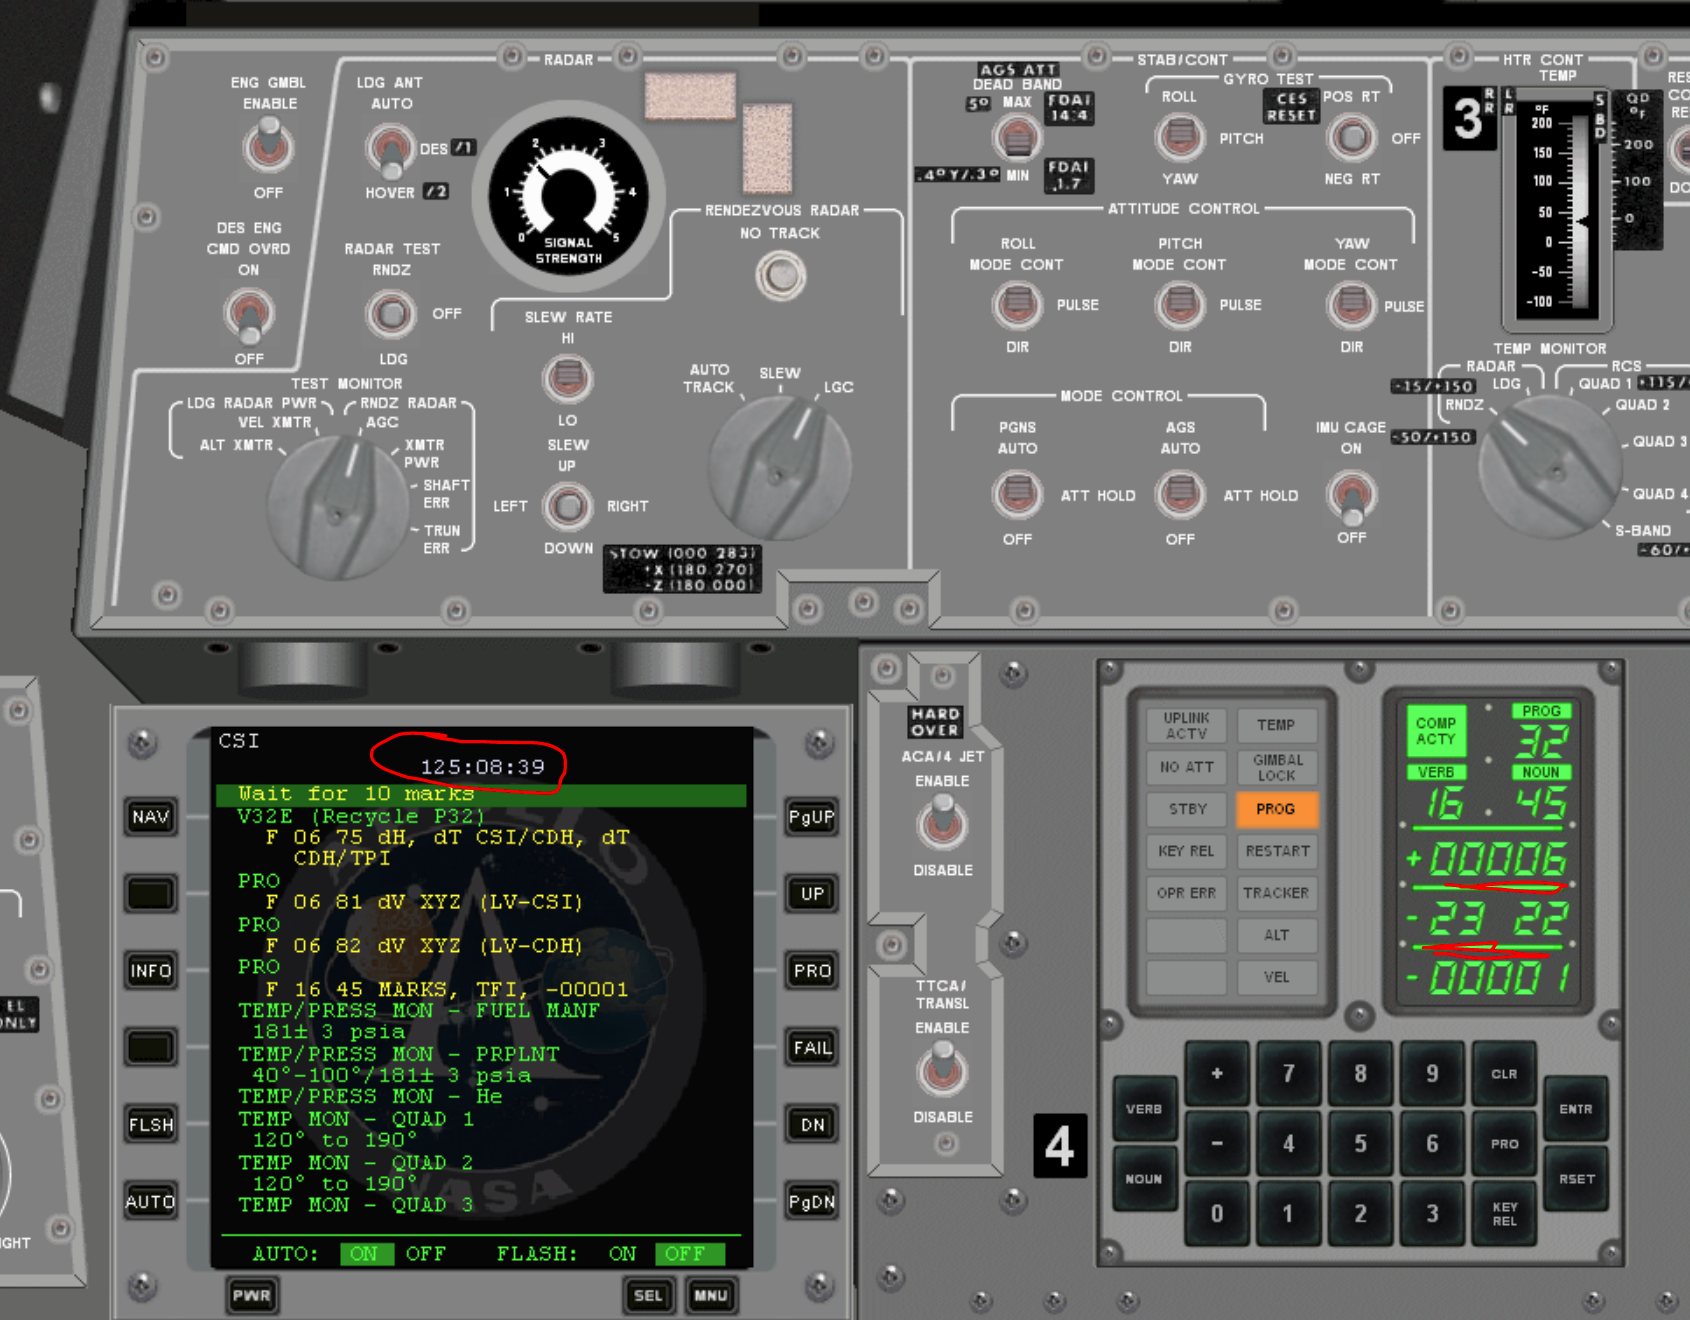The height and width of the screenshot is (1320, 1690).
Task: Toggle the TTCA/TRANSL enable switch
Action: 942,1069
